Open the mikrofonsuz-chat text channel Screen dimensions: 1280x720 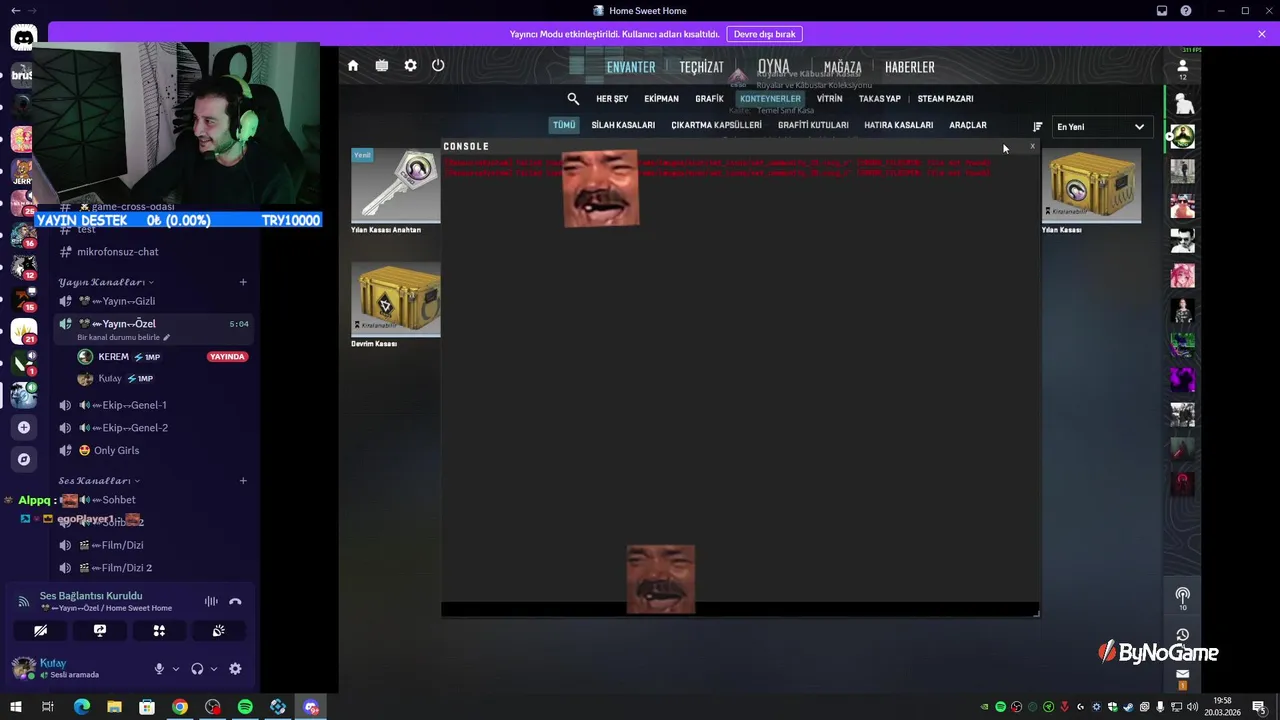[153, 252]
